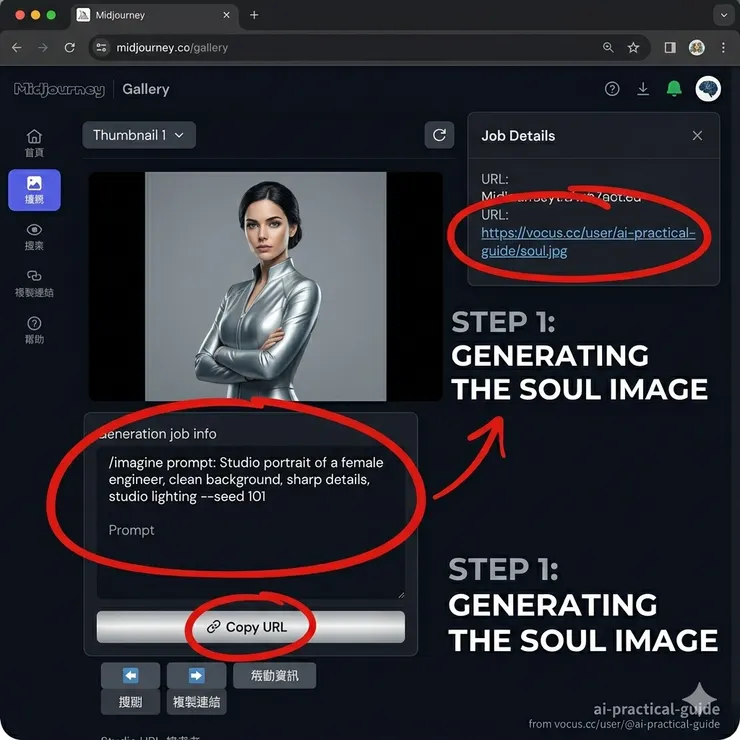This screenshot has width=740, height=740.
Task: Open the browser side panel icon
Action: tap(670, 47)
